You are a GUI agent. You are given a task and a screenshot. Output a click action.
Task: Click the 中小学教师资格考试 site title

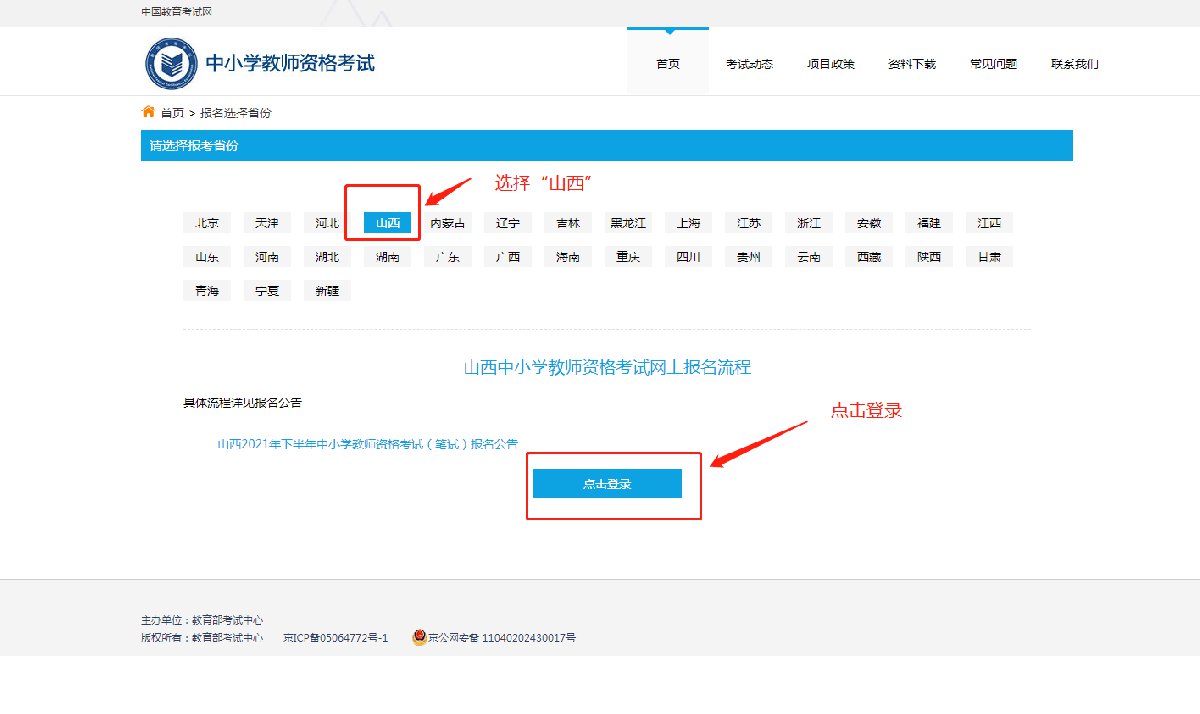(290, 63)
